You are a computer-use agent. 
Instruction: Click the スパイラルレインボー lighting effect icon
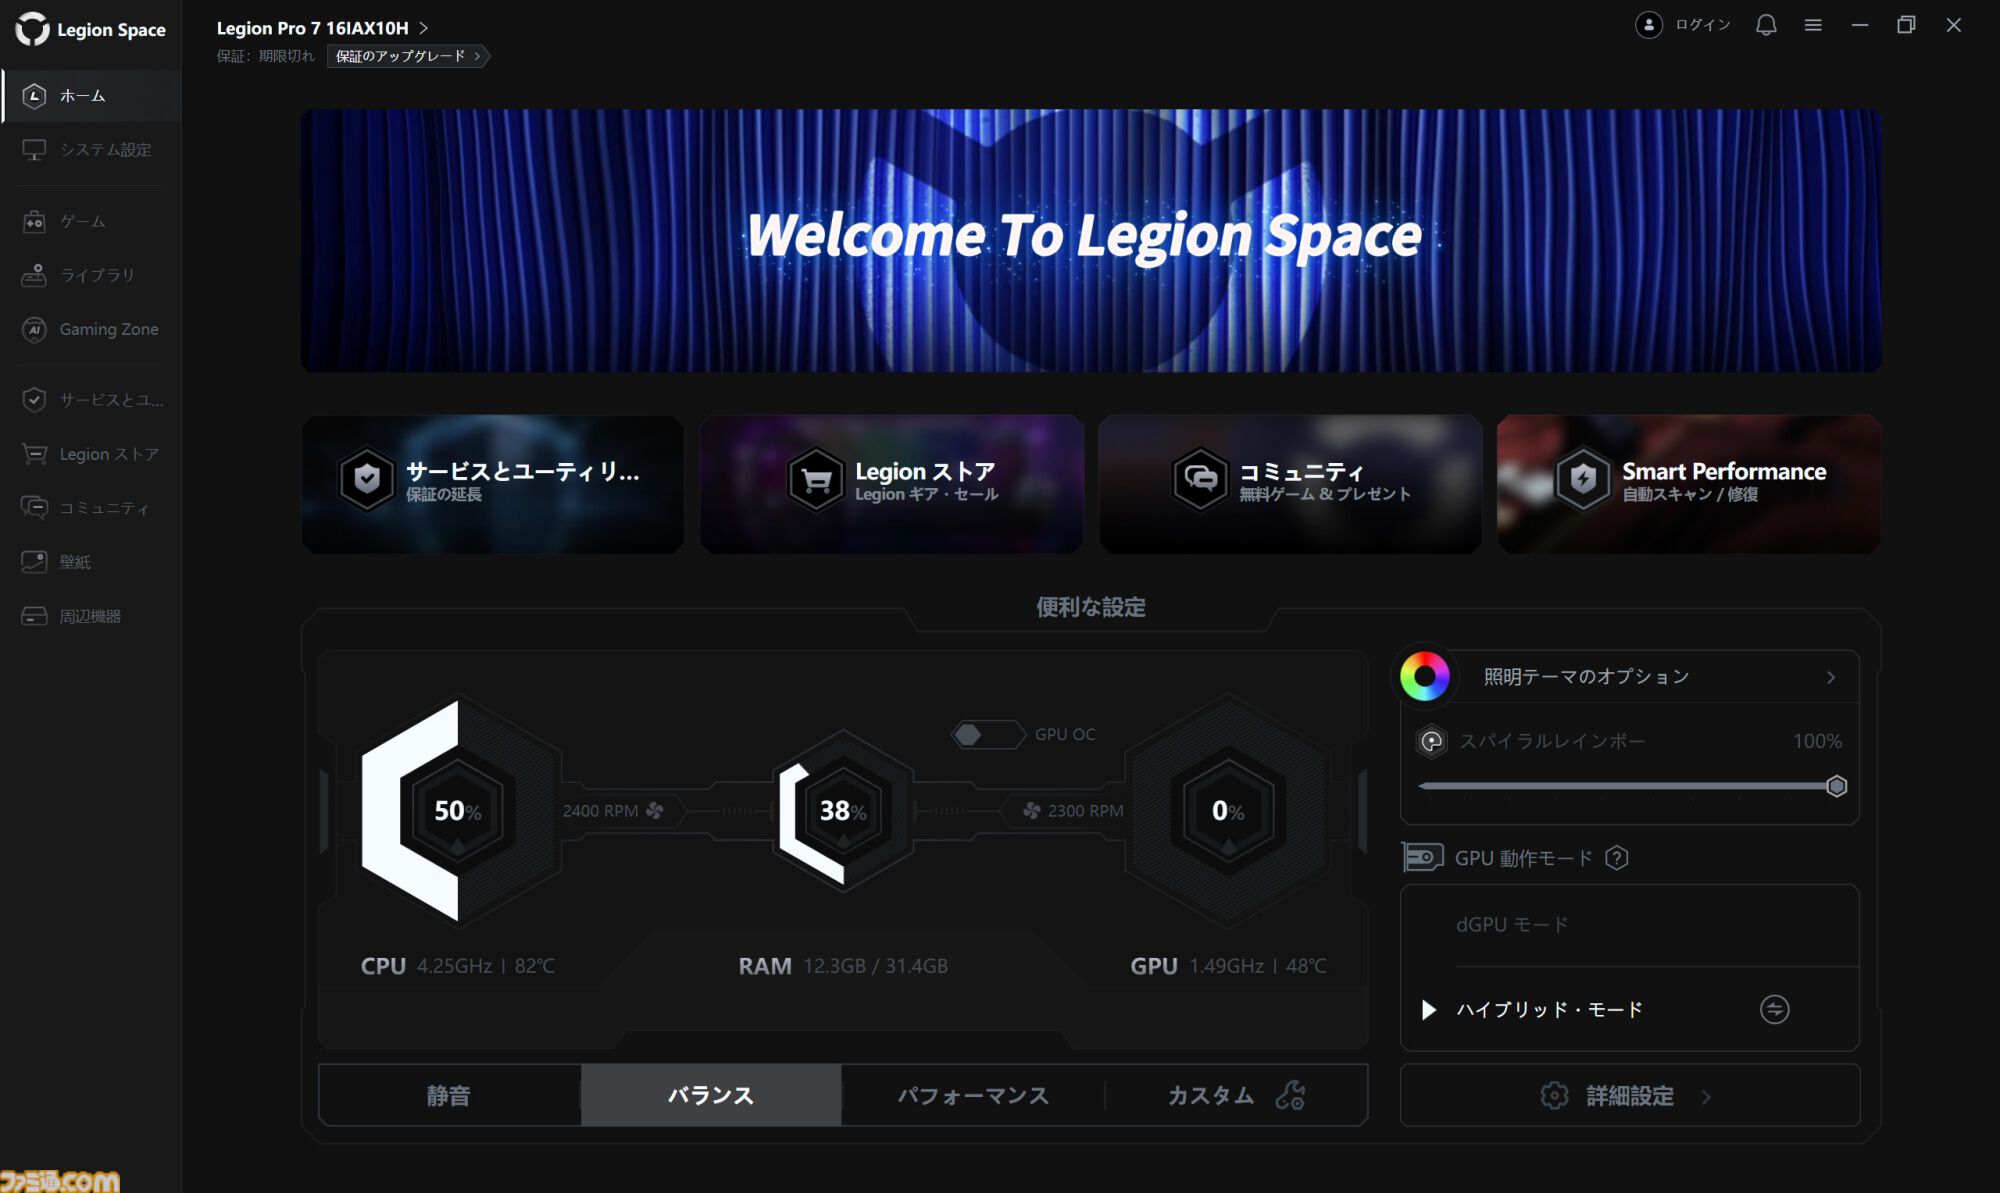coord(1432,741)
